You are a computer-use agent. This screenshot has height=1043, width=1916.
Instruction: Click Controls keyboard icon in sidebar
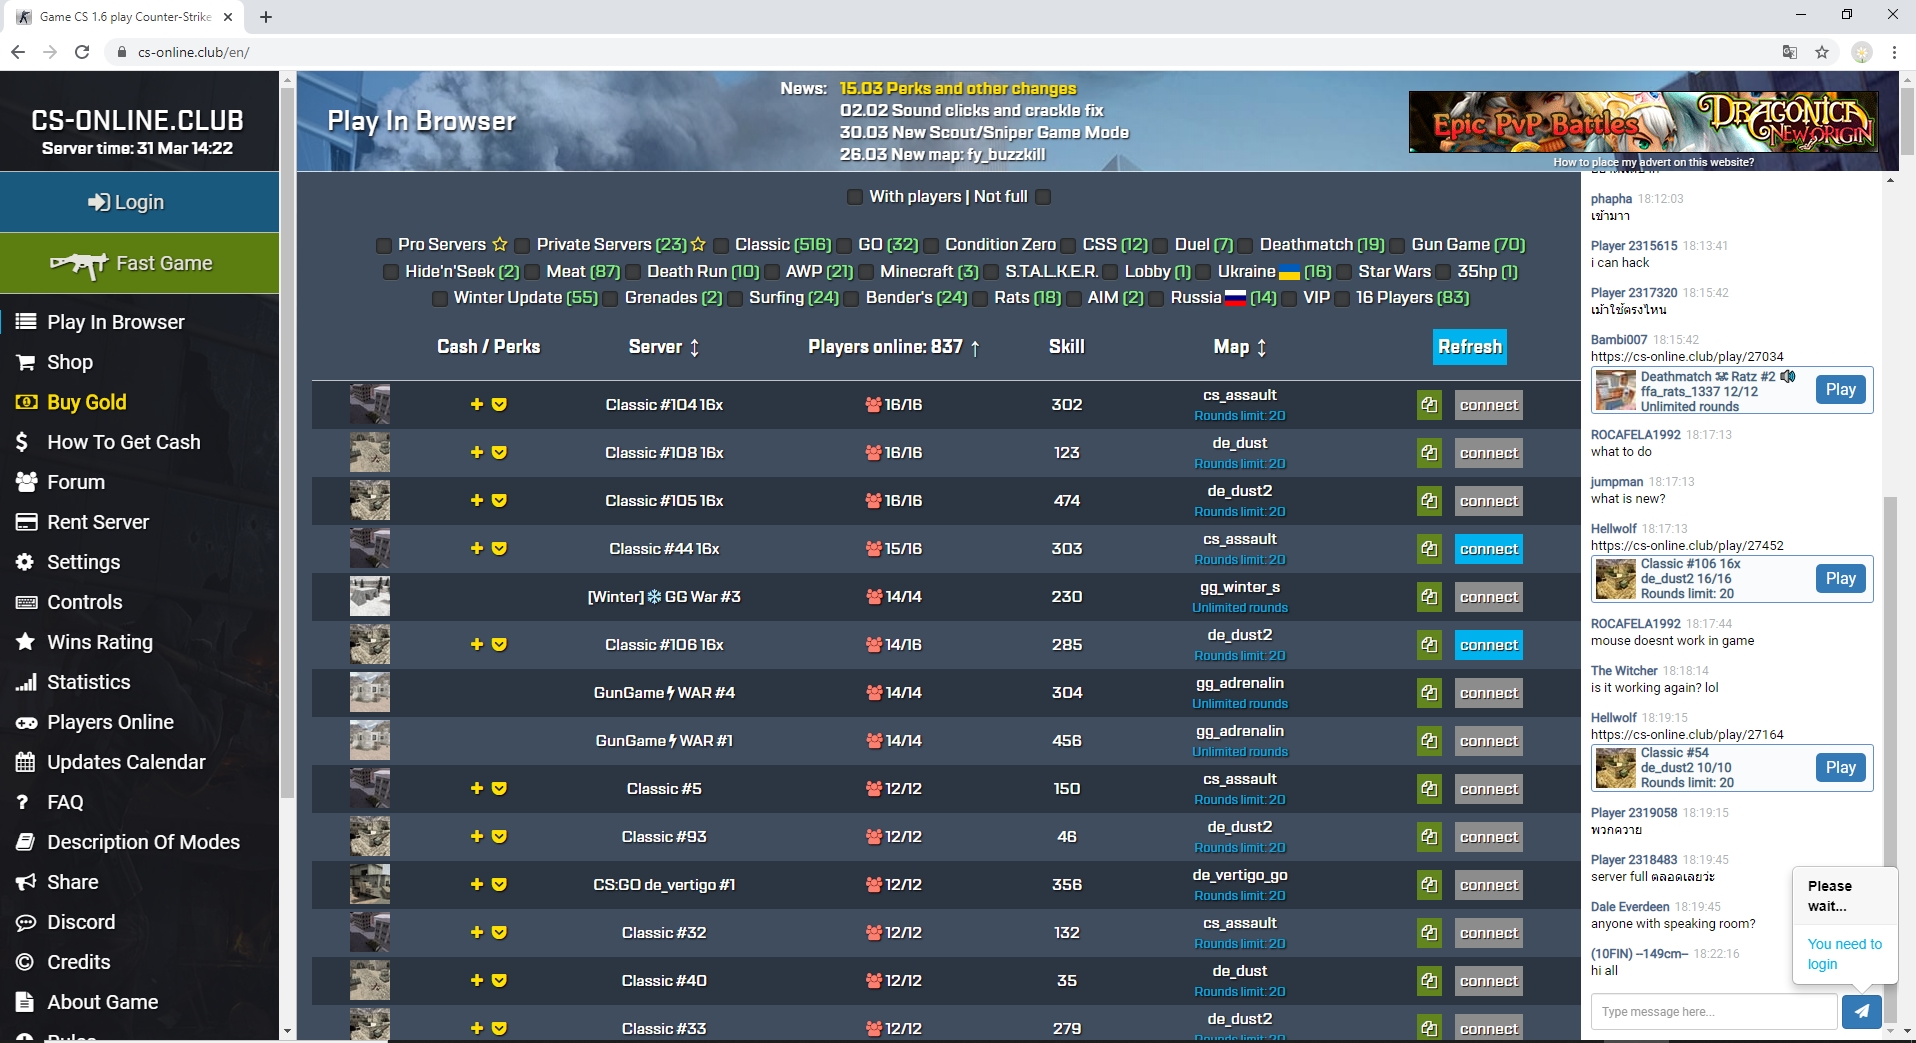pos(26,602)
